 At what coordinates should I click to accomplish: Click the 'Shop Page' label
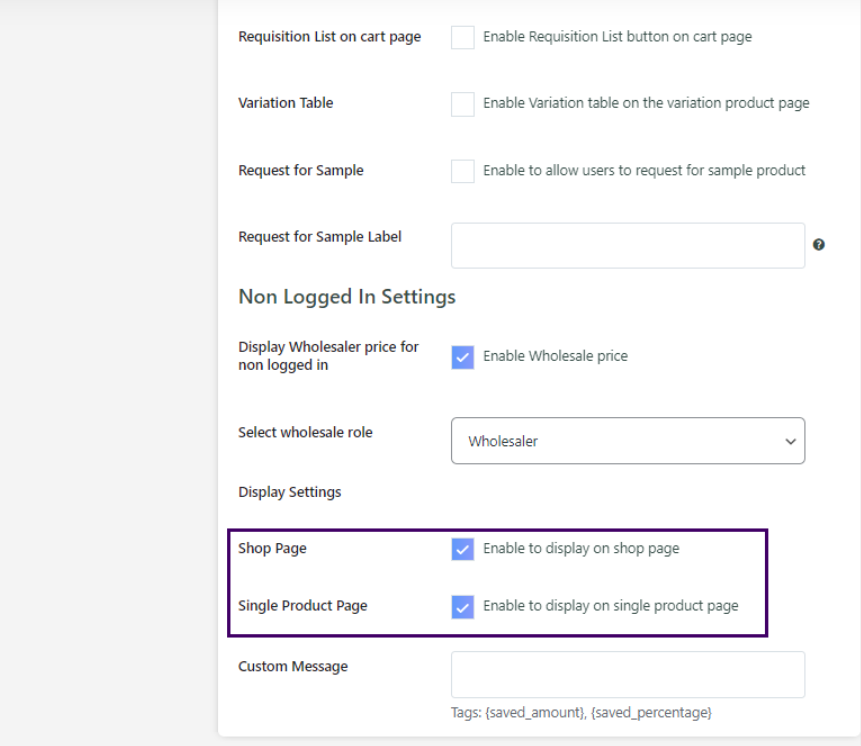272,548
